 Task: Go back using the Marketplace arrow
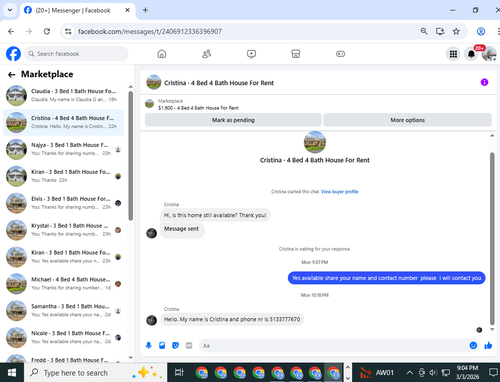coord(12,74)
